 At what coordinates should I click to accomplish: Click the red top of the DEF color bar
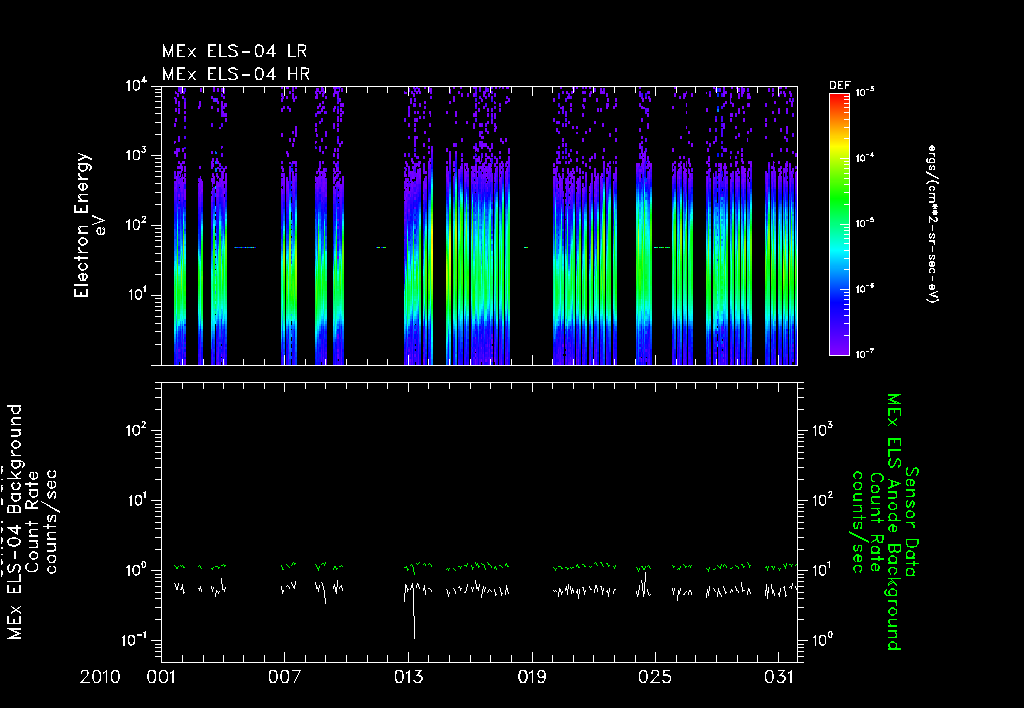pyautogui.click(x=839, y=103)
